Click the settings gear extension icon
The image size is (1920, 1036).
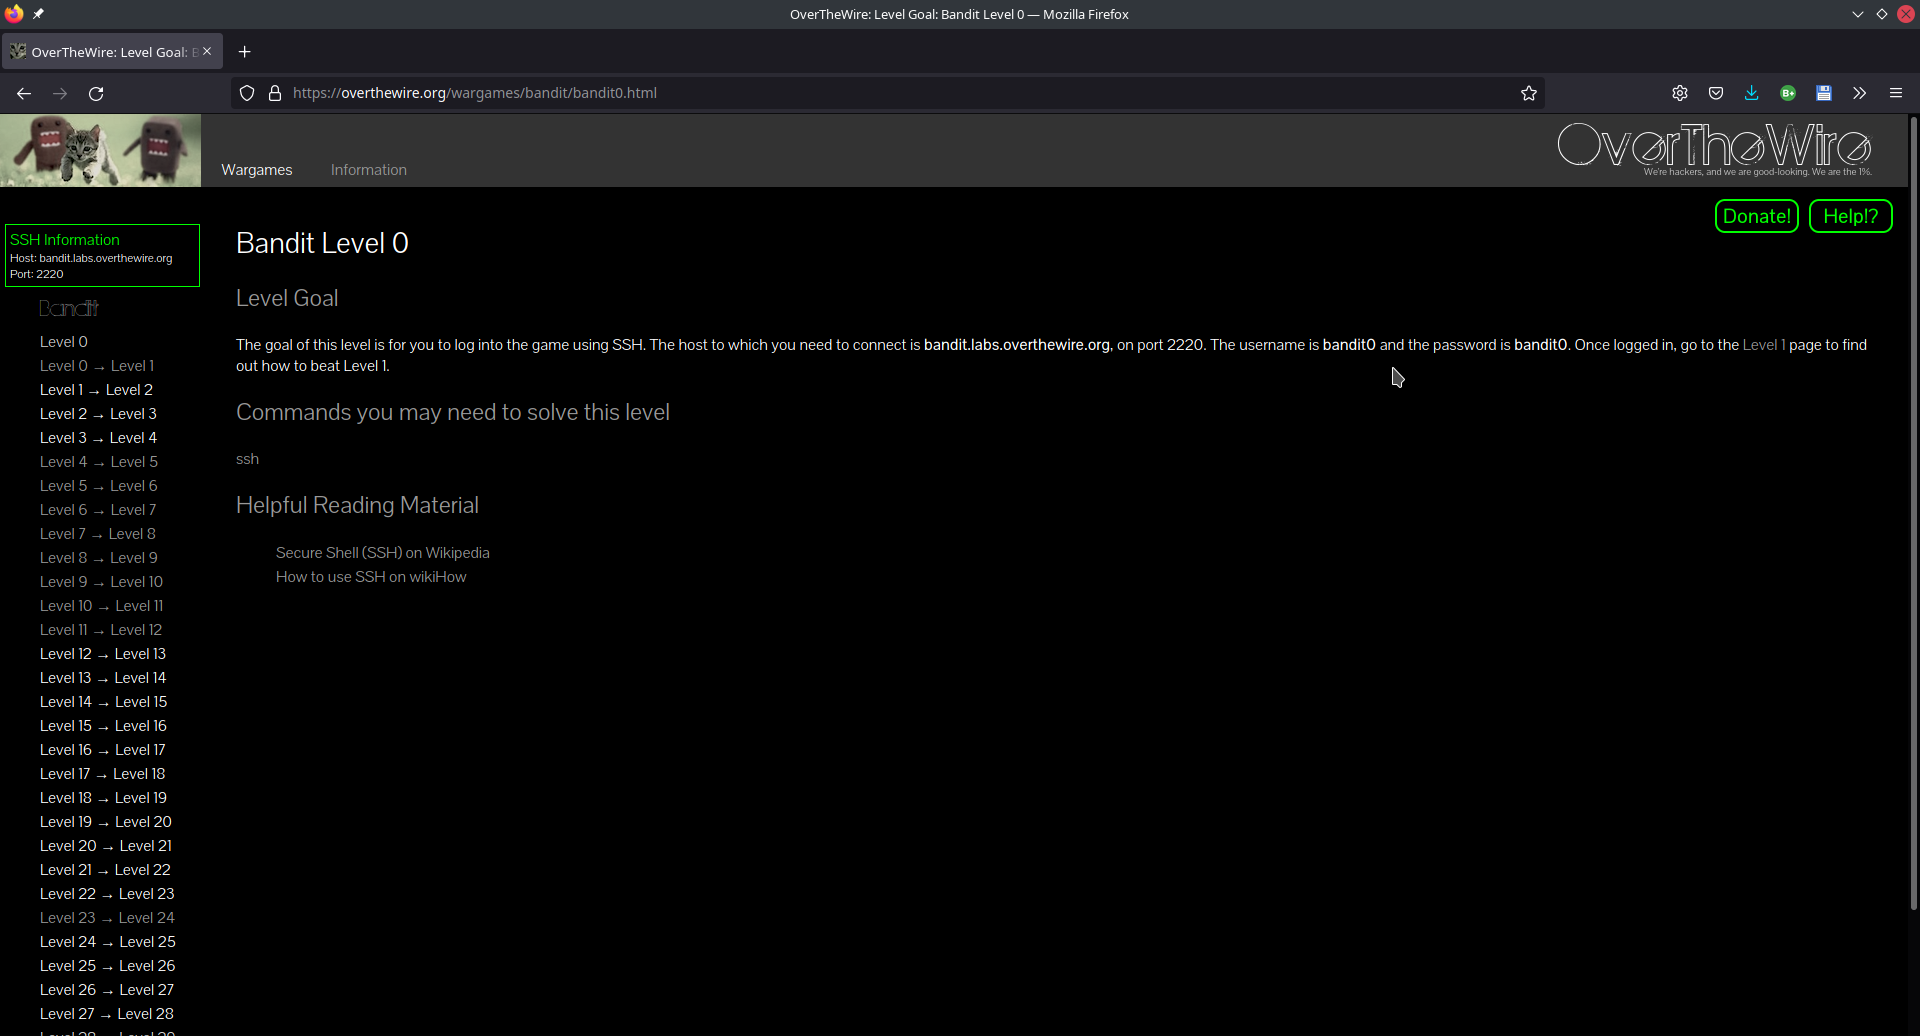click(1680, 93)
